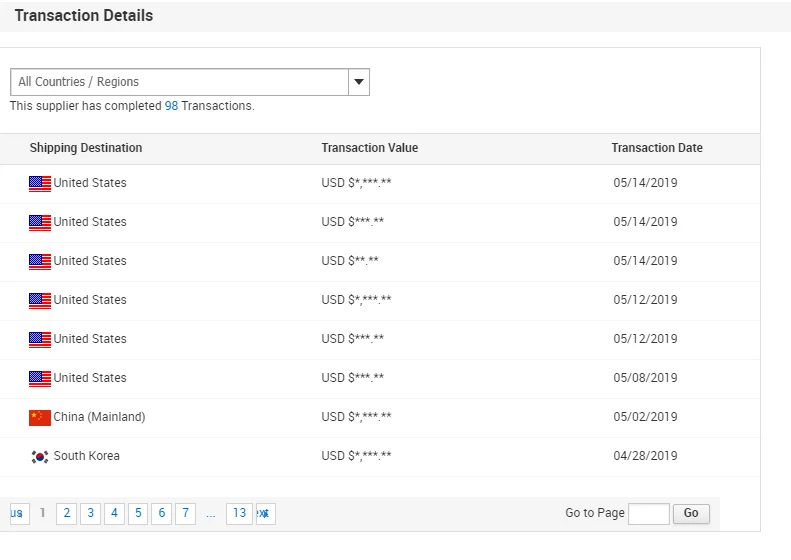This screenshot has width=791, height=560.
Task: Go to previous page using arrow icon
Action: [17, 513]
